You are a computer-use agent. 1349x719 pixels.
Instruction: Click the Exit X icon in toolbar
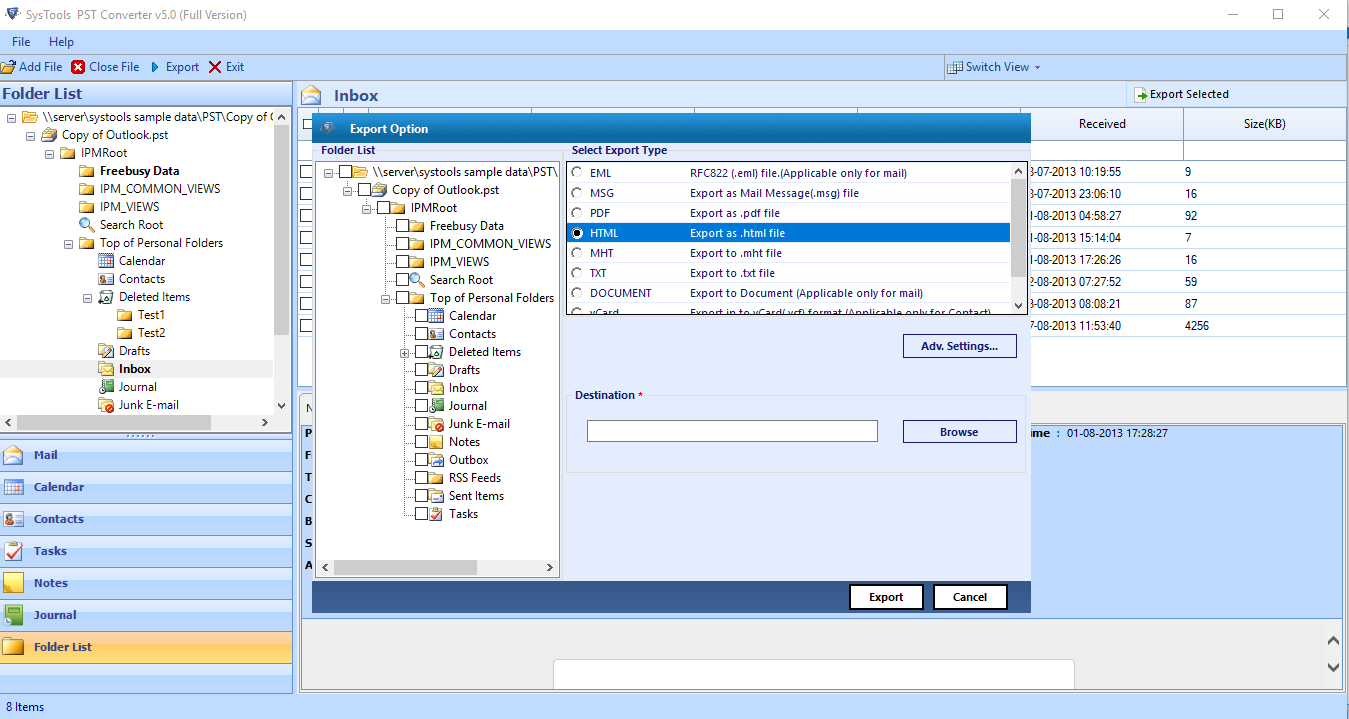[215, 67]
